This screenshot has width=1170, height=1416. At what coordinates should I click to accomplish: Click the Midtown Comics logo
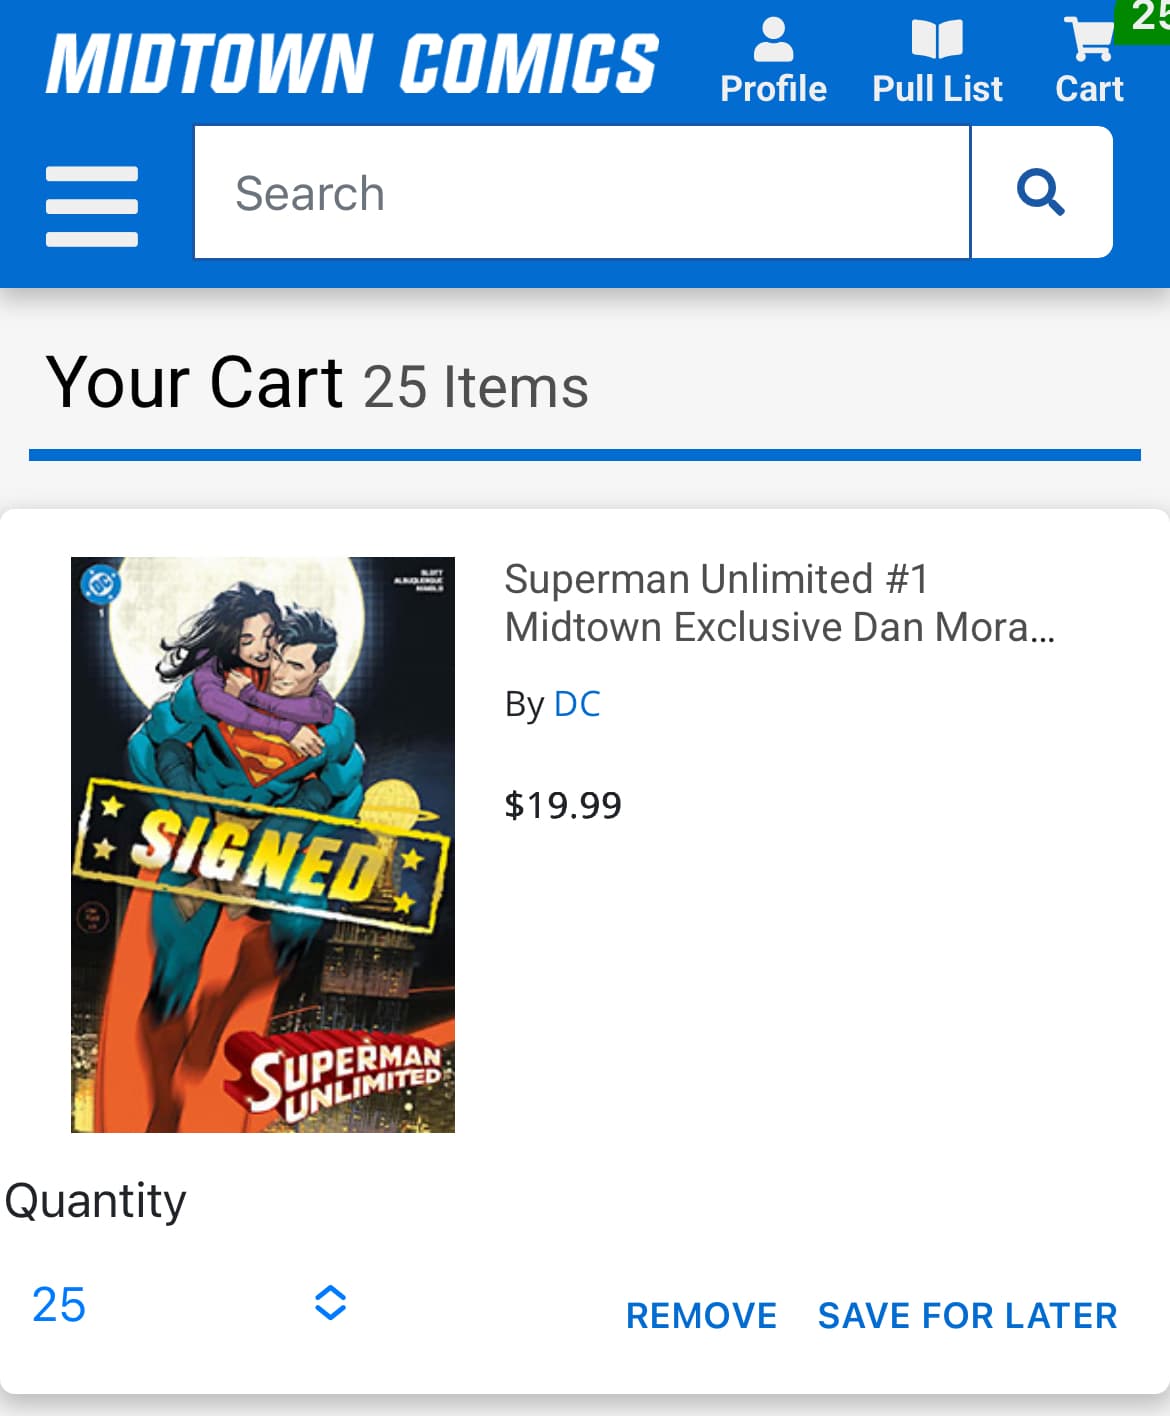(x=352, y=64)
